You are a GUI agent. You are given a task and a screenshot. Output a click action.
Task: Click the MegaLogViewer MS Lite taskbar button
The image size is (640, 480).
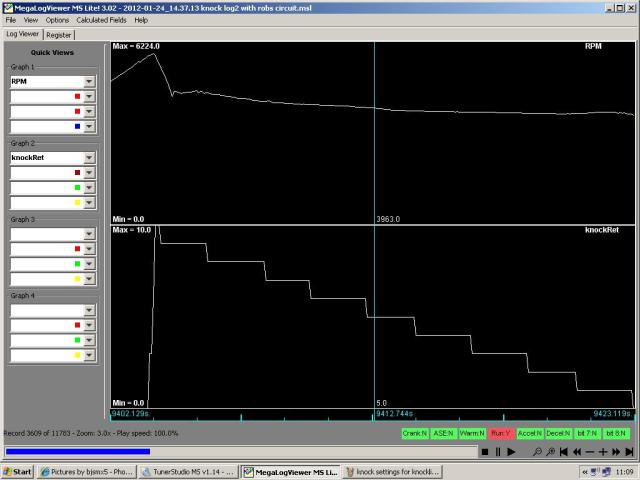(291, 472)
